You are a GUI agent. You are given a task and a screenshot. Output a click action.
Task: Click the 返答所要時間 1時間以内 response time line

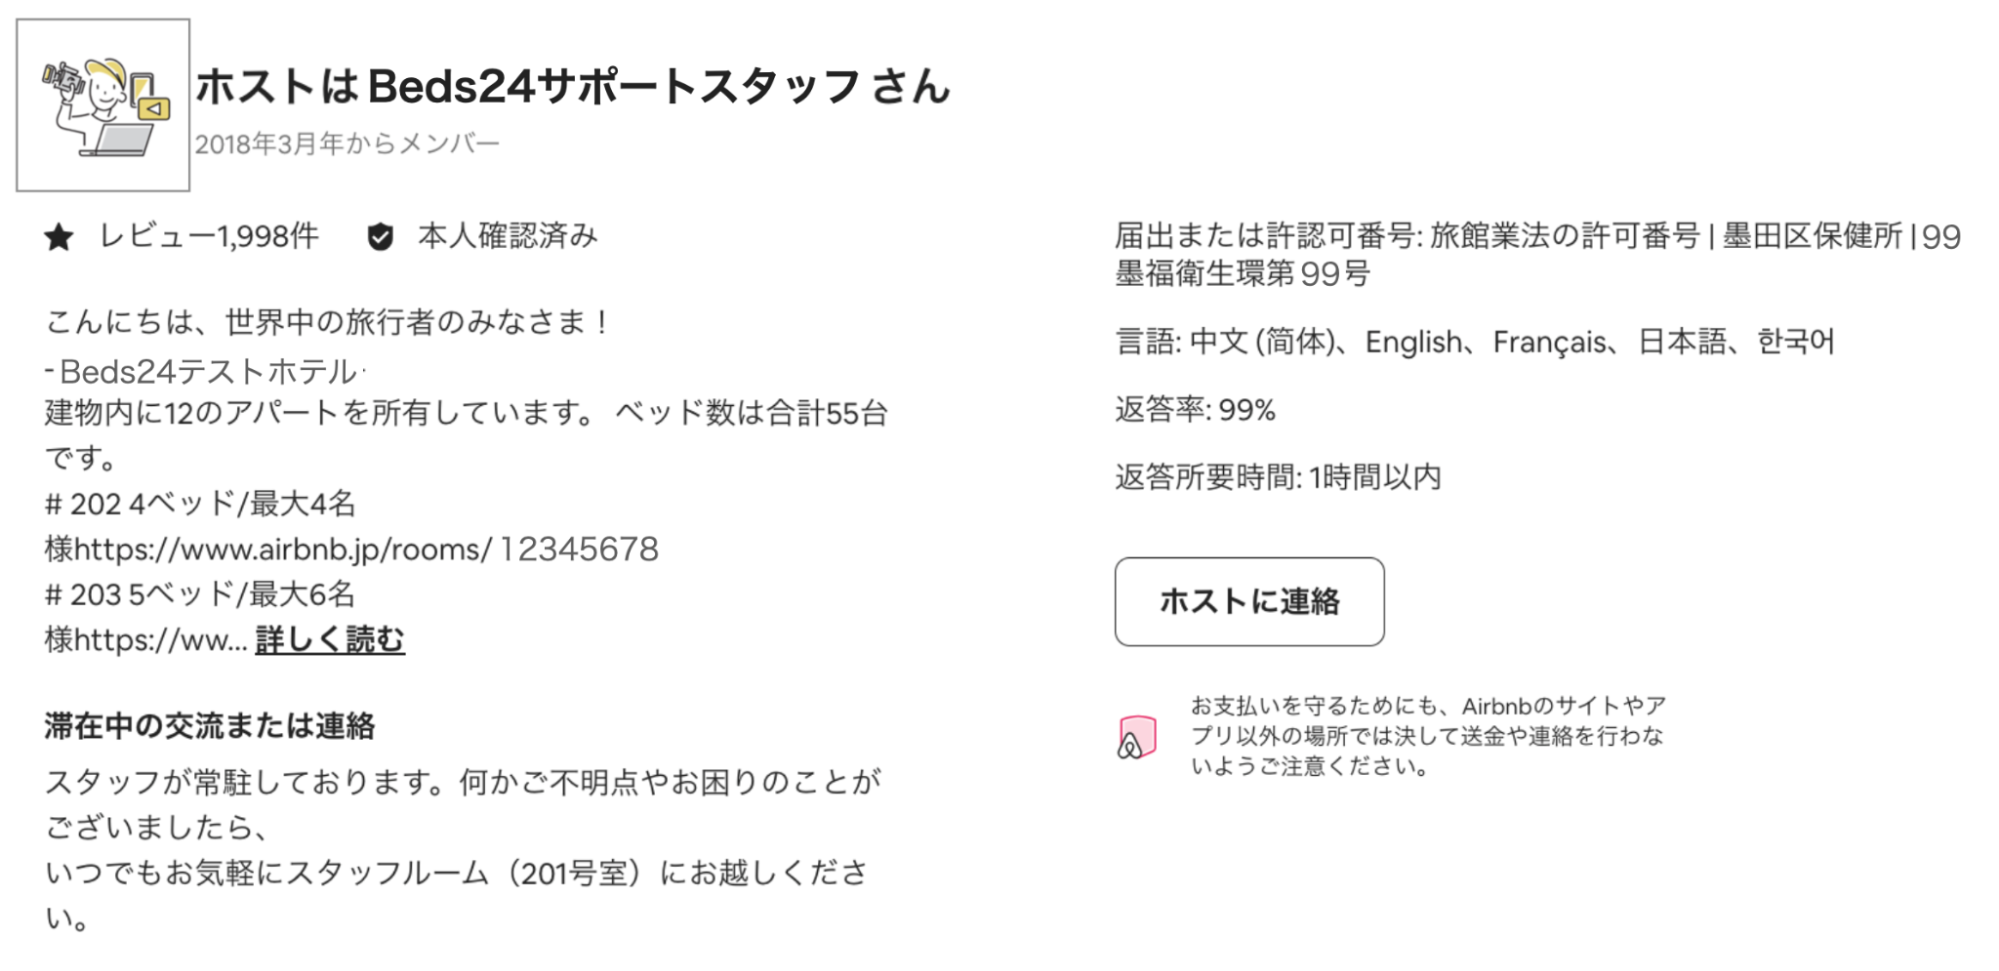coord(1278,477)
